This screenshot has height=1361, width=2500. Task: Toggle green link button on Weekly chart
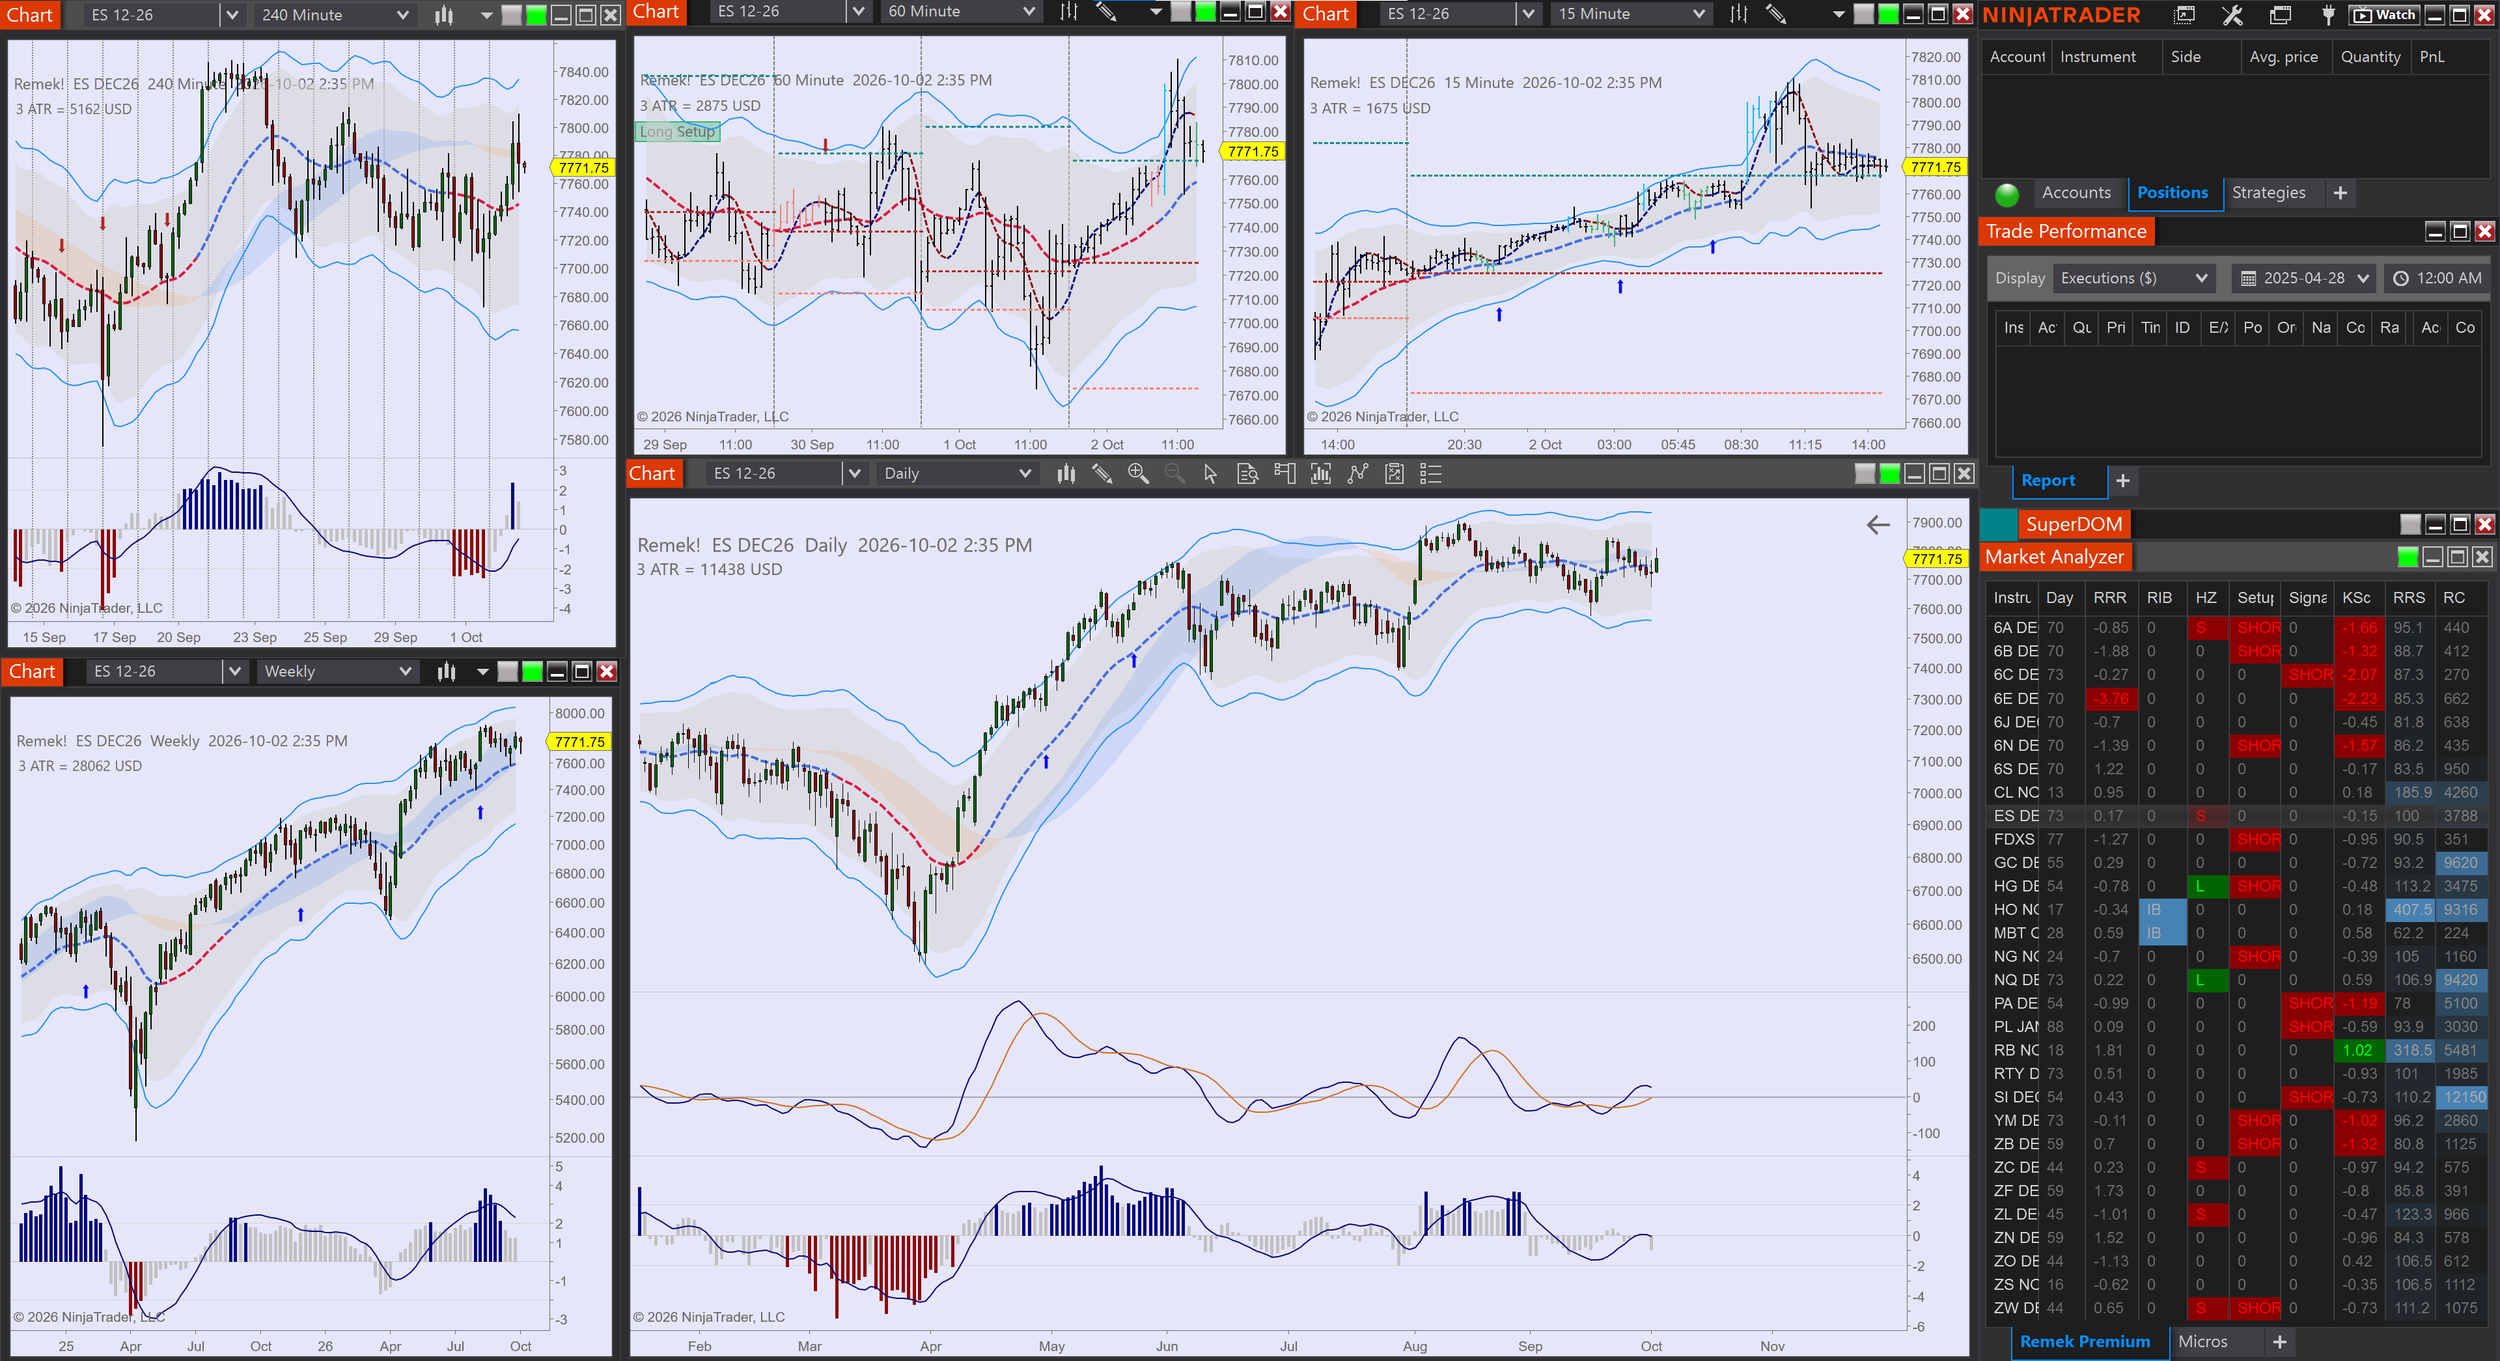(x=532, y=672)
